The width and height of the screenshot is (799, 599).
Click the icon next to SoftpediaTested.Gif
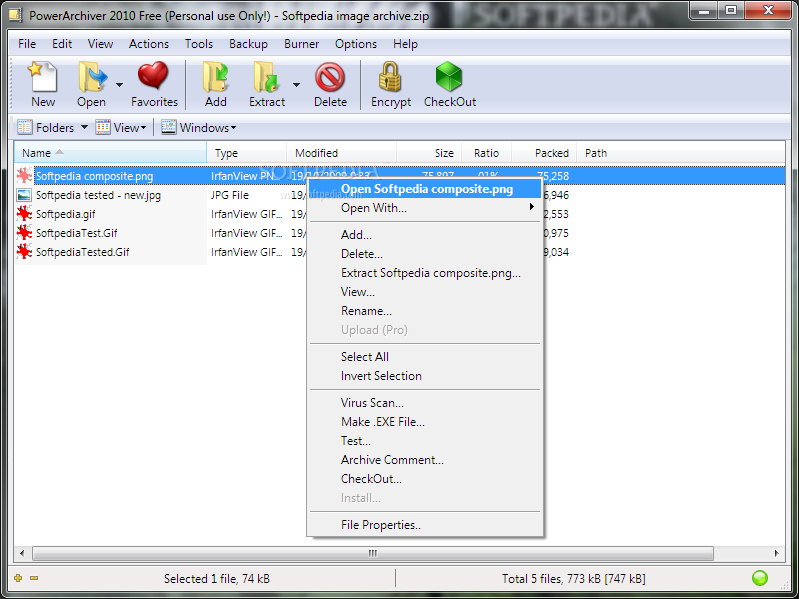[x=24, y=252]
